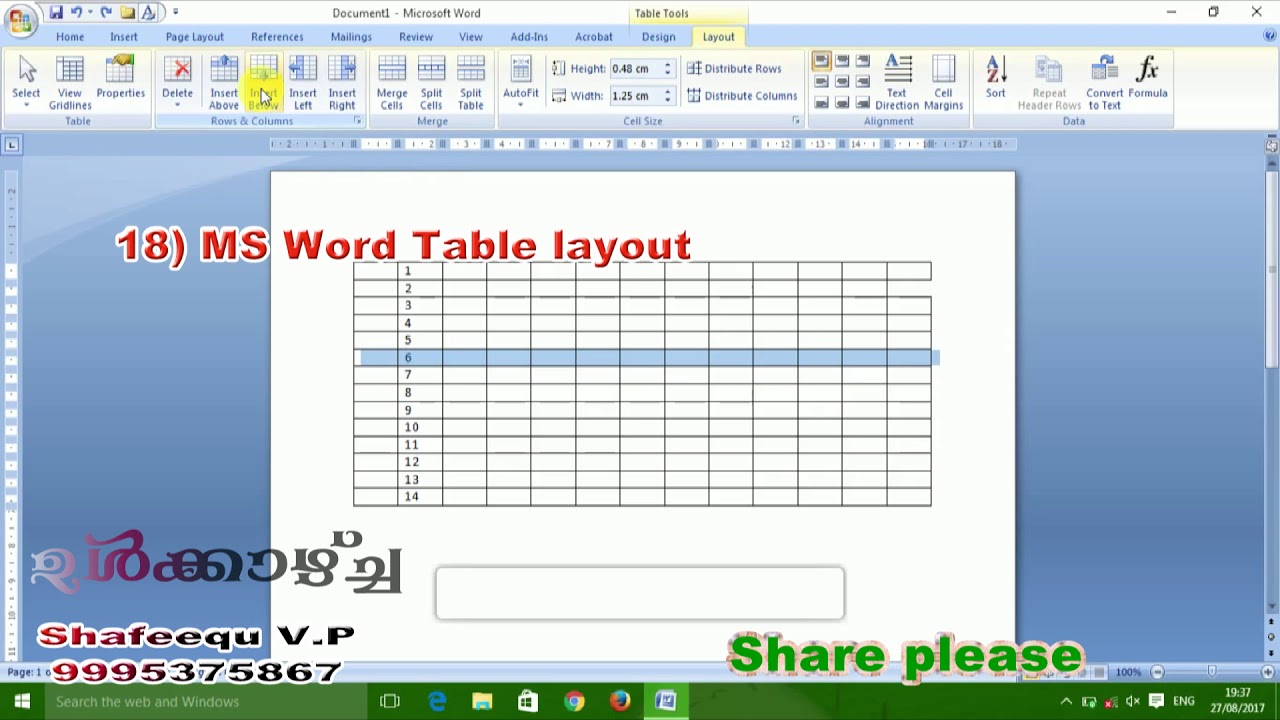Set Align Top Left cell alignment
Screen dimensions: 1280x720
[x=821, y=61]
